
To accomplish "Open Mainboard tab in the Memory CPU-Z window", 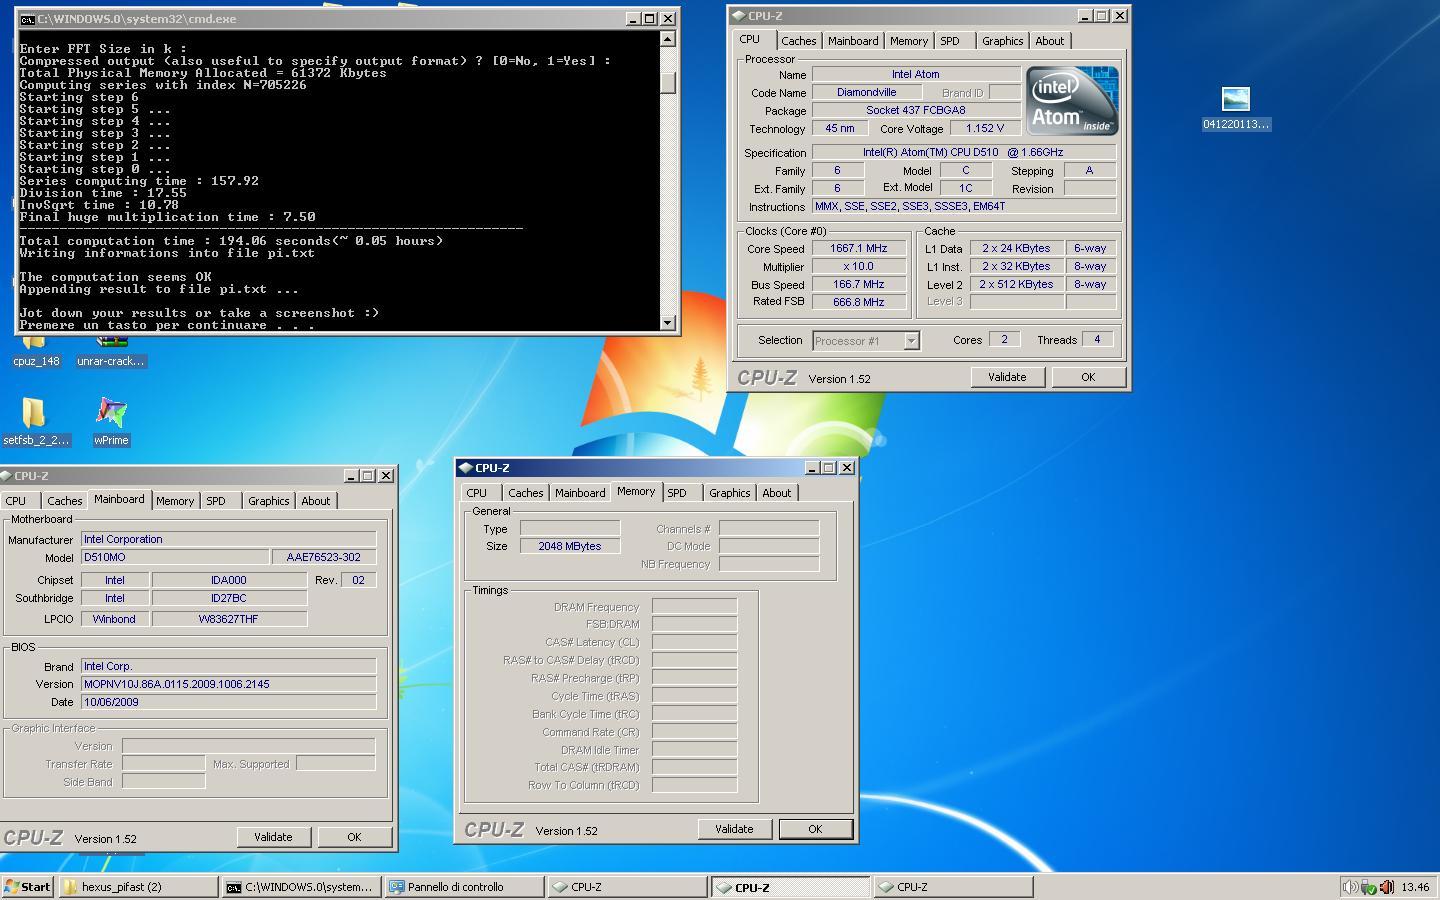I will coord(580,493).
